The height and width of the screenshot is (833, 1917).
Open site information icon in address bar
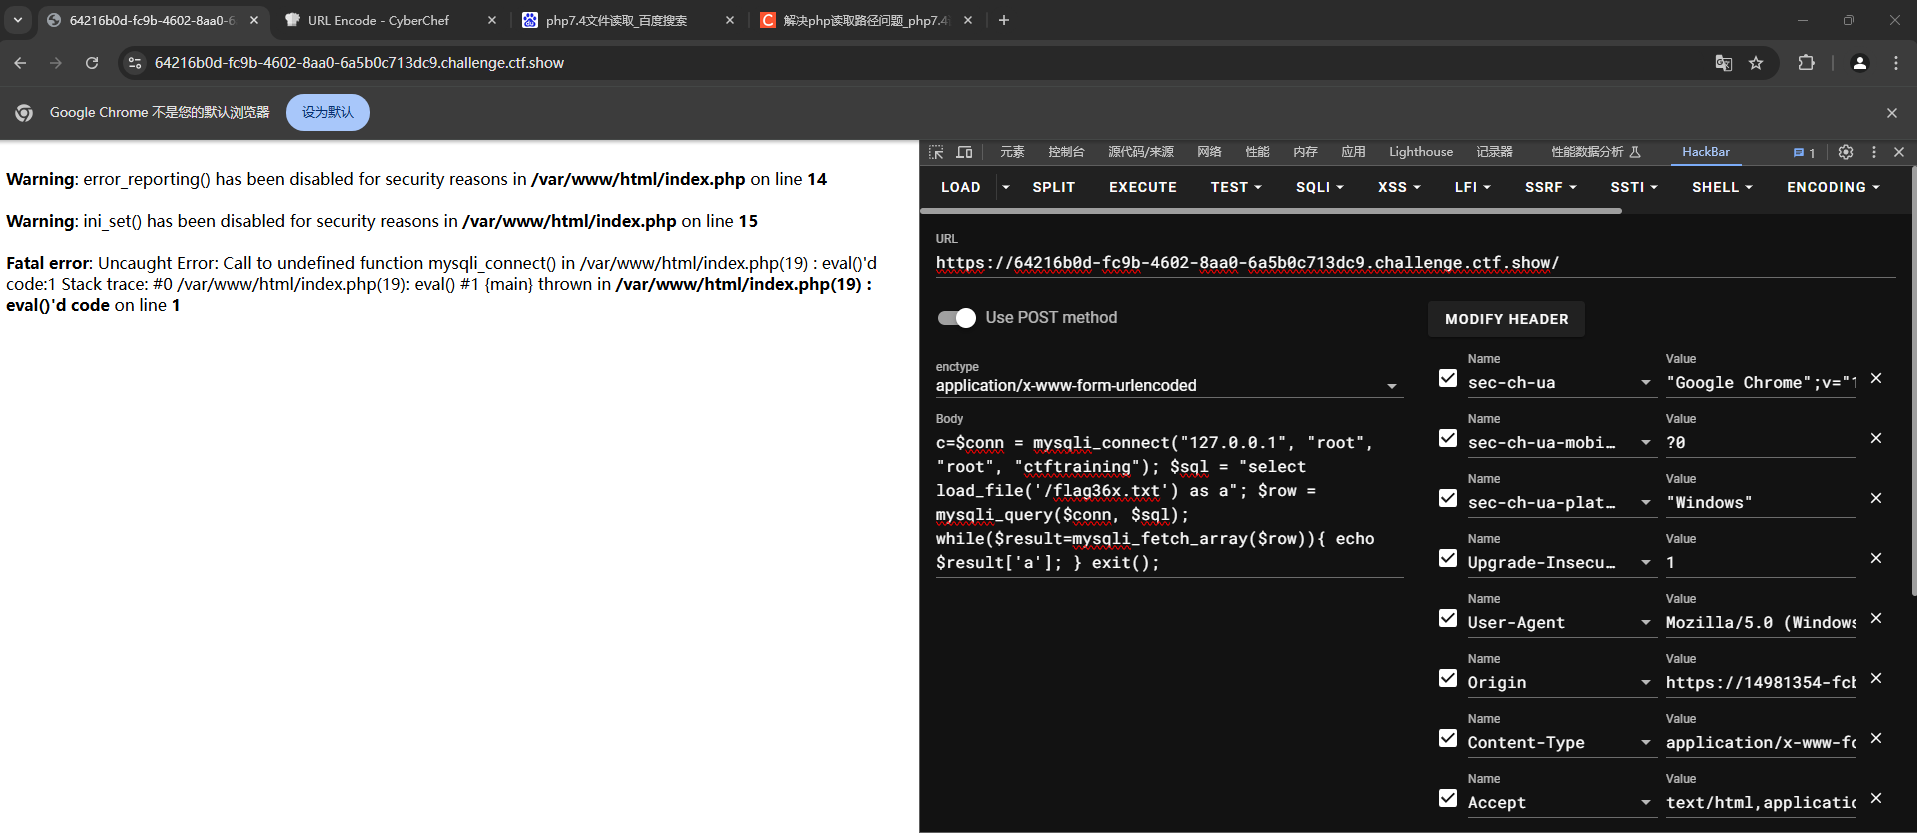click(135, 63)
